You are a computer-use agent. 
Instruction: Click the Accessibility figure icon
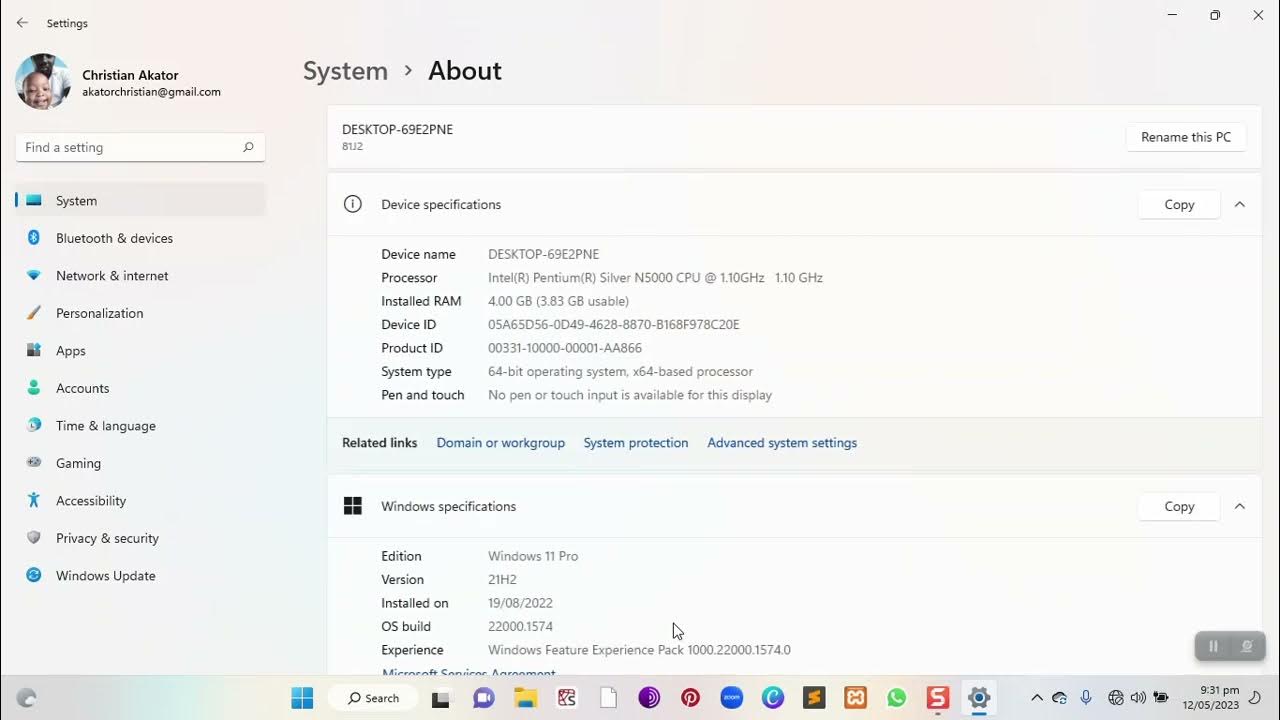(x=34, y=500)
